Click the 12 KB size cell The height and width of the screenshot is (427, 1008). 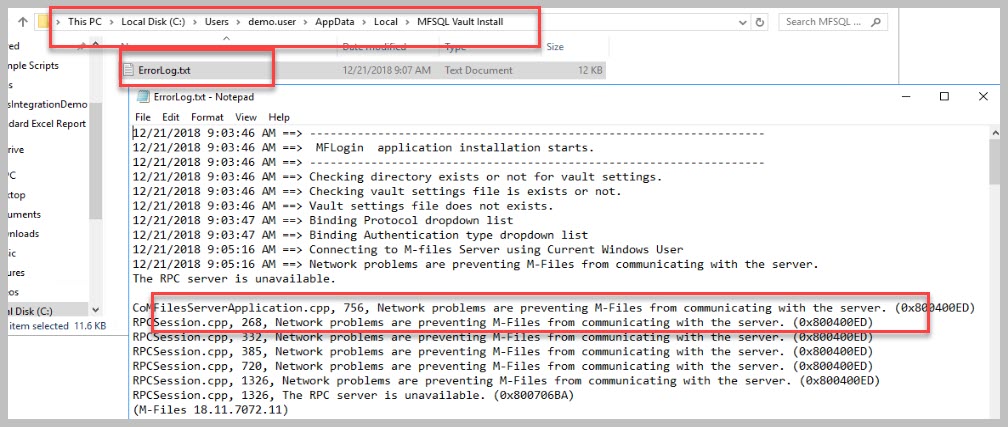tap(590, 70)
